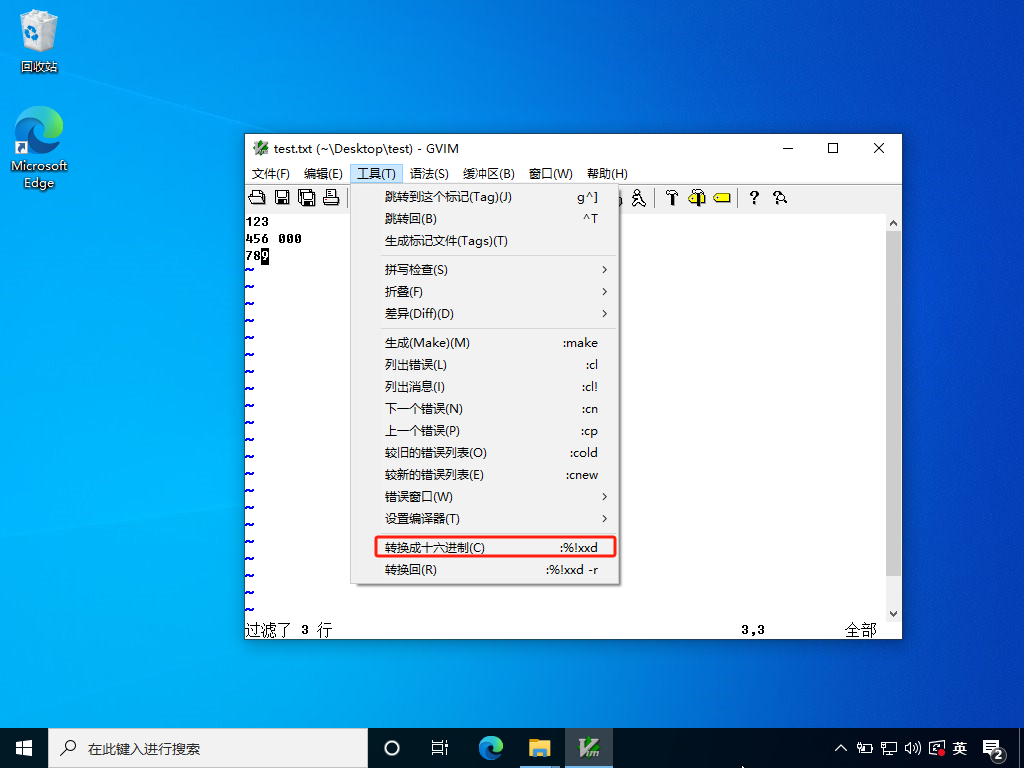The width and height of the screenshot is (1024, 768).
Task: Click the taskbar search input box
Action: coord(208,748)
